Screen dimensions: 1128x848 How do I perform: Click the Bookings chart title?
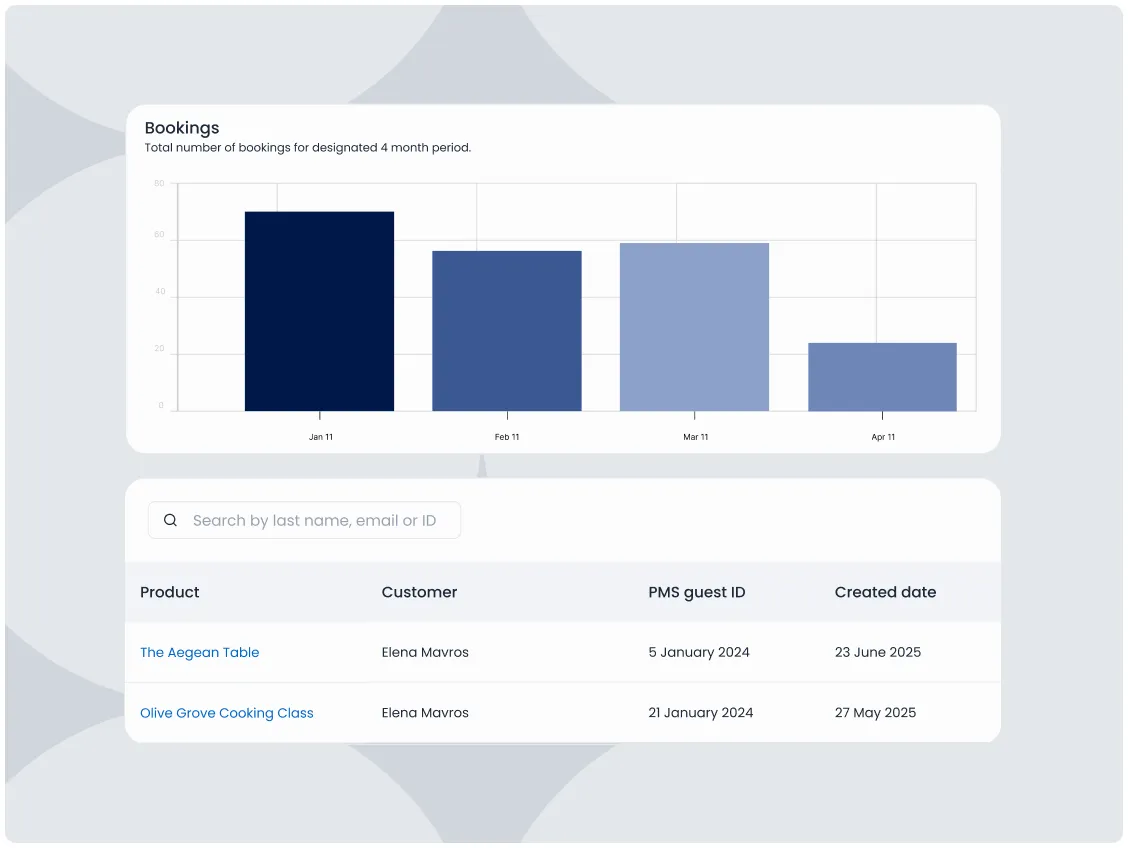182,128
